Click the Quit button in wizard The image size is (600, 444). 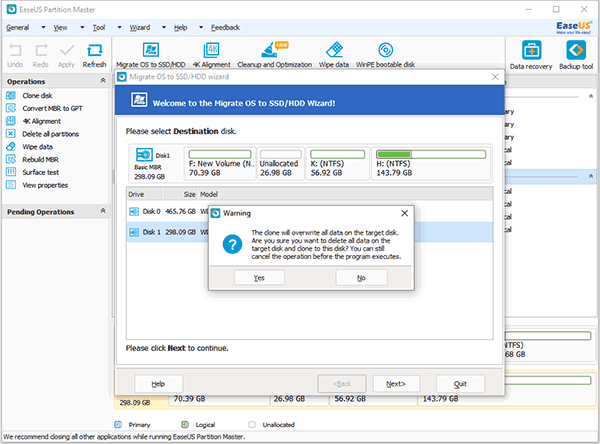pyautogui.click(x=460, y=383)
